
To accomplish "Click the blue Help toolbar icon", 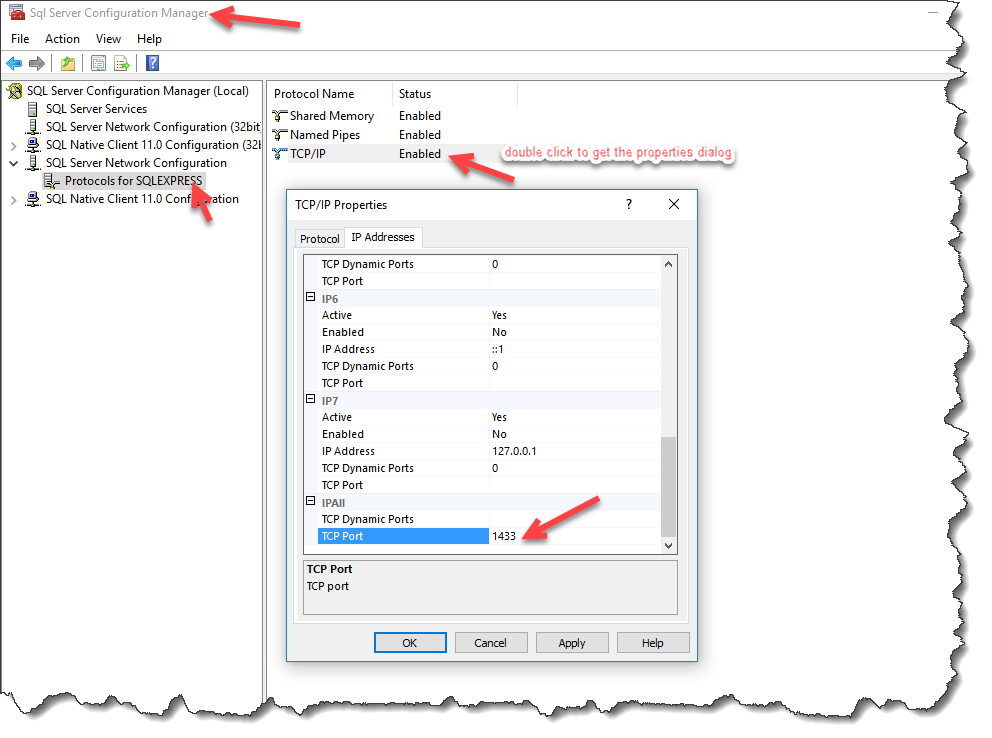I will [152, 63].
